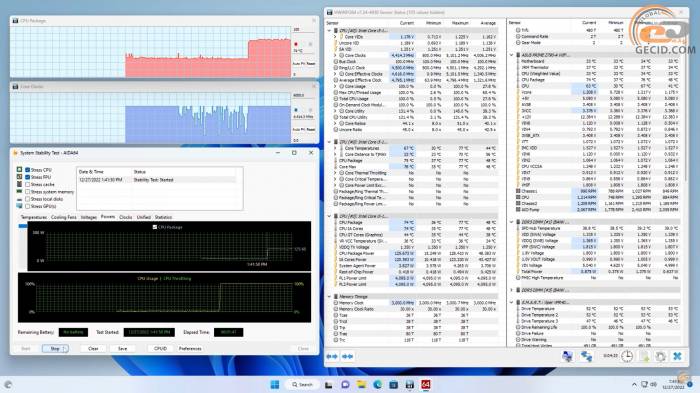Click HWiNFO expand columns arrows icon
700x393 pixels.
(332, 356)
